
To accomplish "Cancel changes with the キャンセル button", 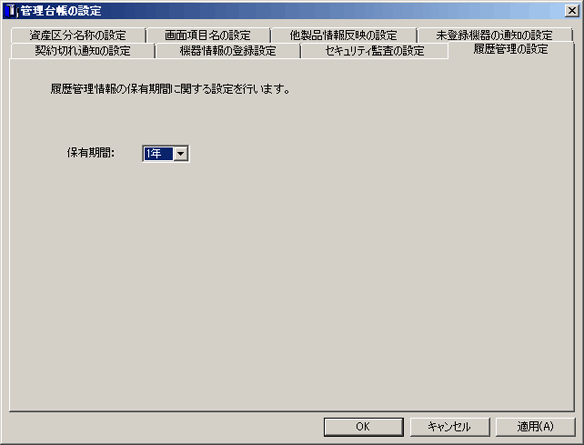I will [x=450, y=427].
